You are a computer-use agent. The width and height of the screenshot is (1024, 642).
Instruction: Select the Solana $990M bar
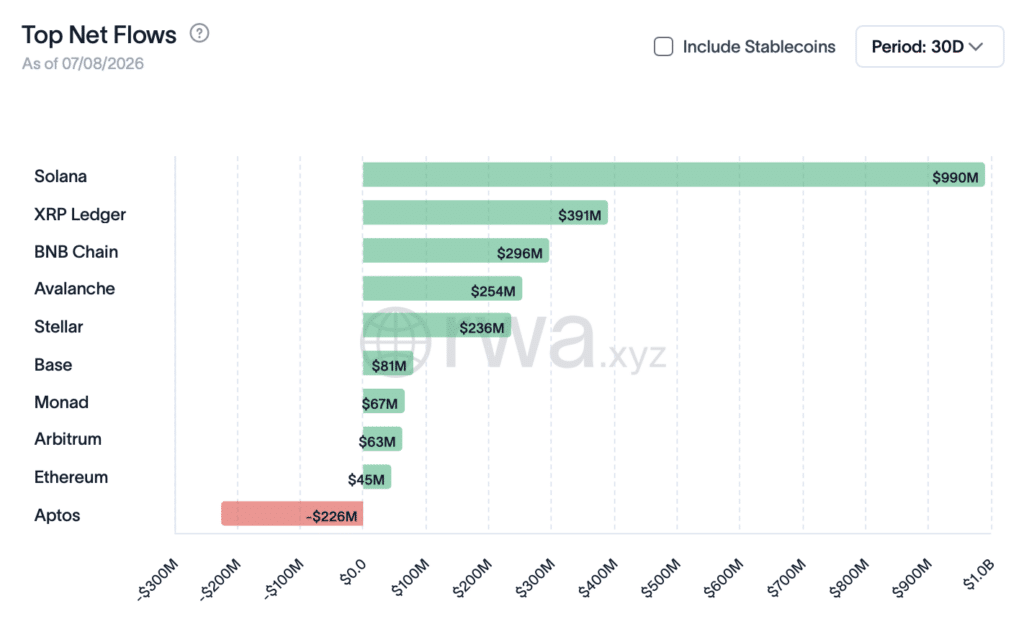tap(673, 175)
